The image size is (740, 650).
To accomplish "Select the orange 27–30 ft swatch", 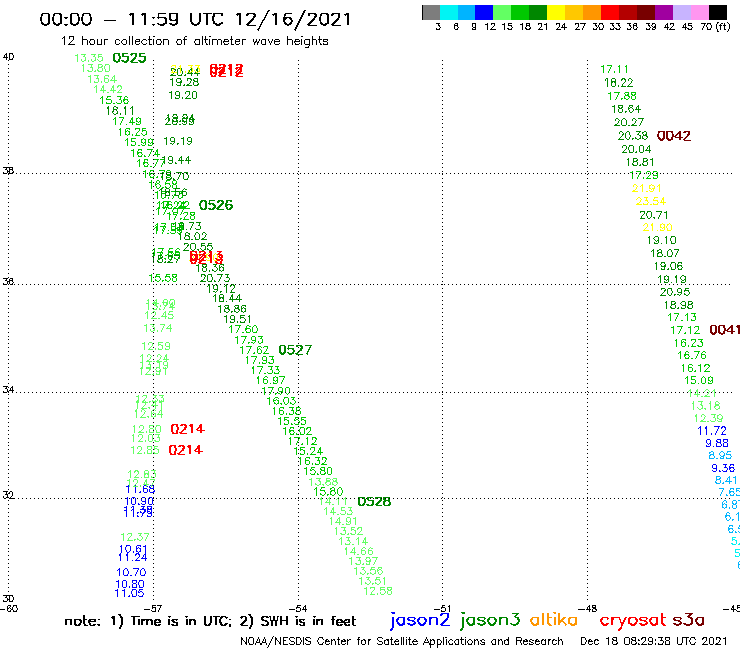I will [x=592, y=12].
